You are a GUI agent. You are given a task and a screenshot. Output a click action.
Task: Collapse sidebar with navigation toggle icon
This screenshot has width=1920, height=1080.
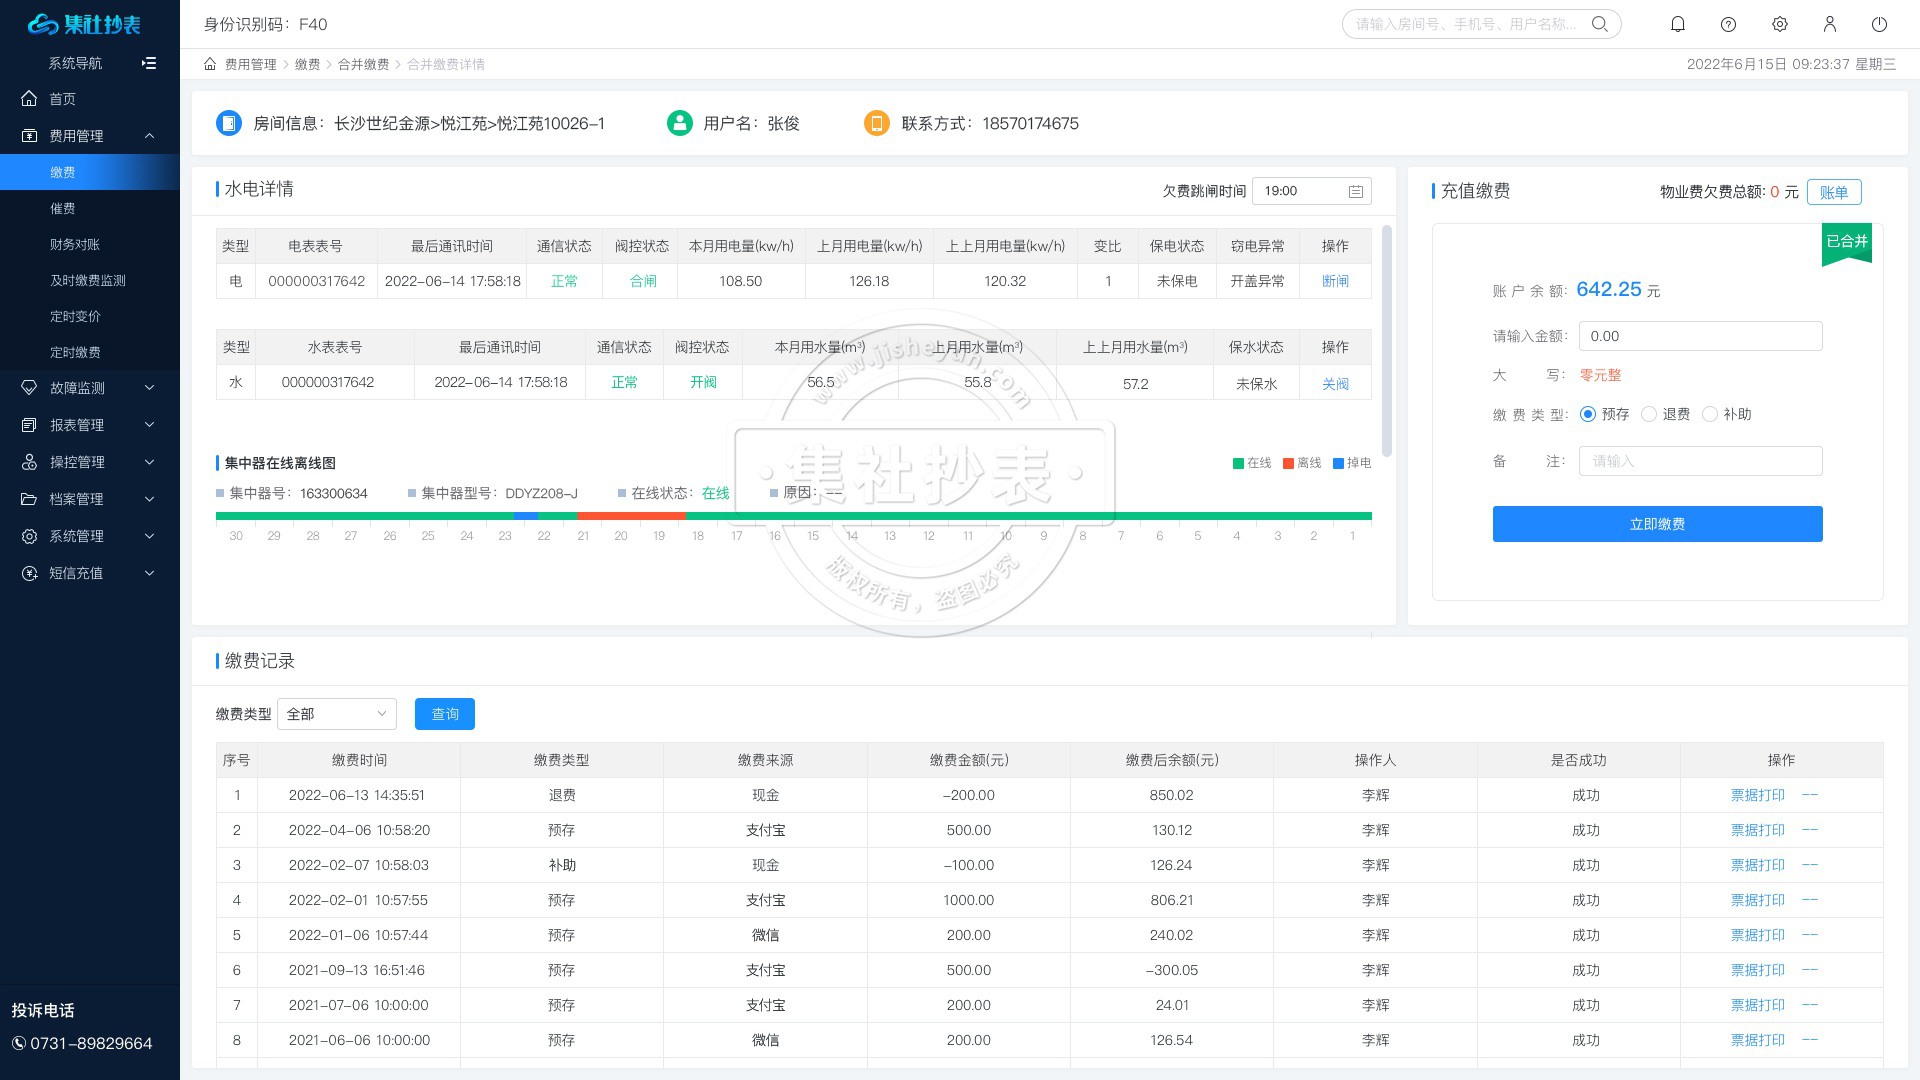pyautogui.click(x=149, y=63)
